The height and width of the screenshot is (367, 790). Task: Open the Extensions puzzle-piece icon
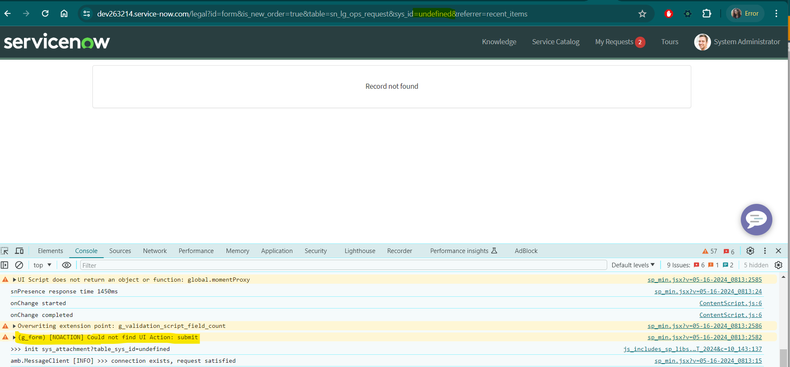coord(706,14)
